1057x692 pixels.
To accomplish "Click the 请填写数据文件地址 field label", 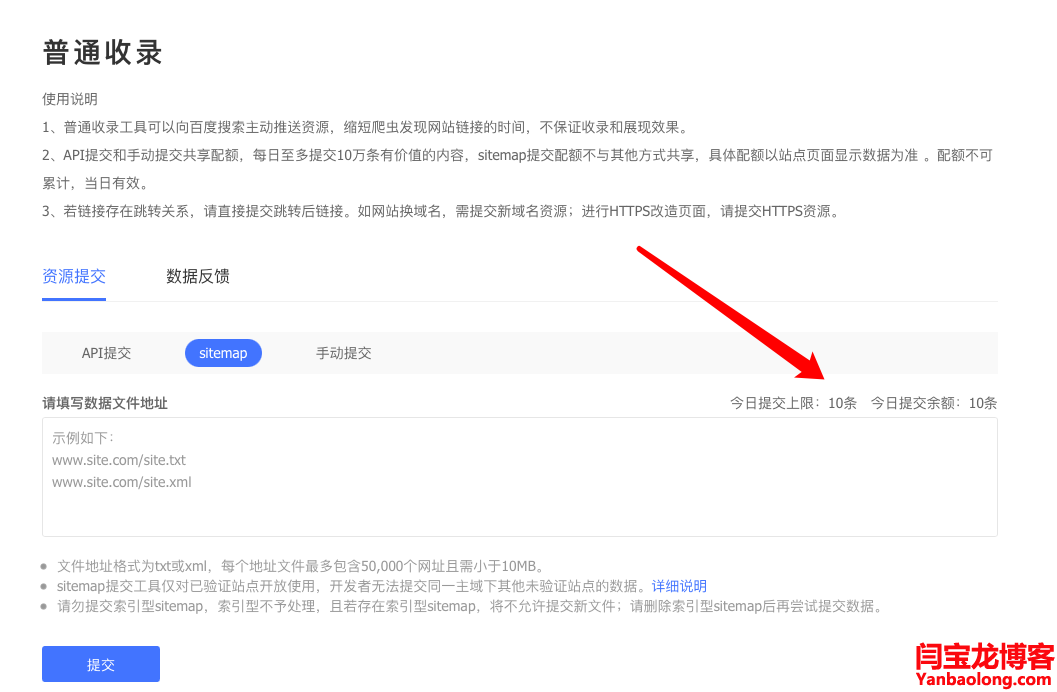I will (x=105, y=403).
